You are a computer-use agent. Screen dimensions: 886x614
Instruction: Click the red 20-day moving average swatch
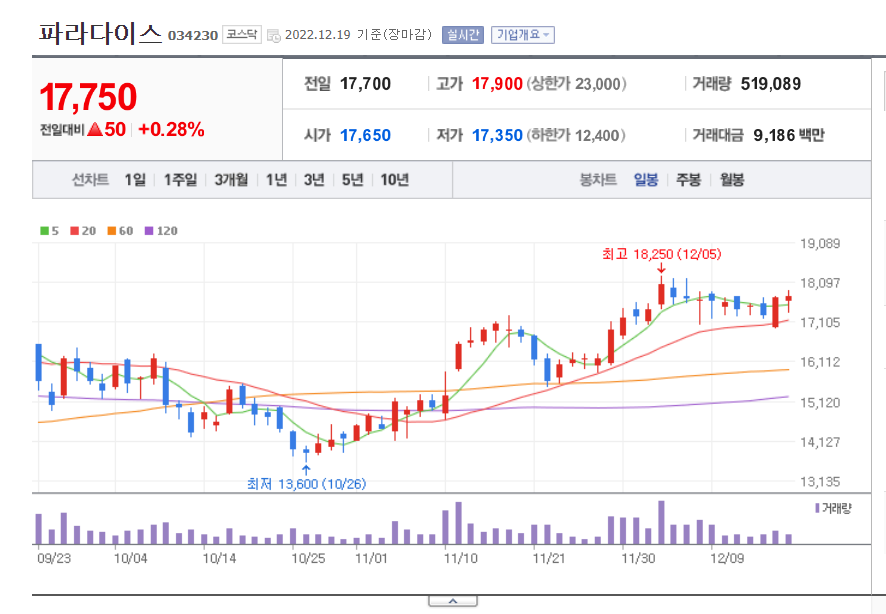point(75,230)
